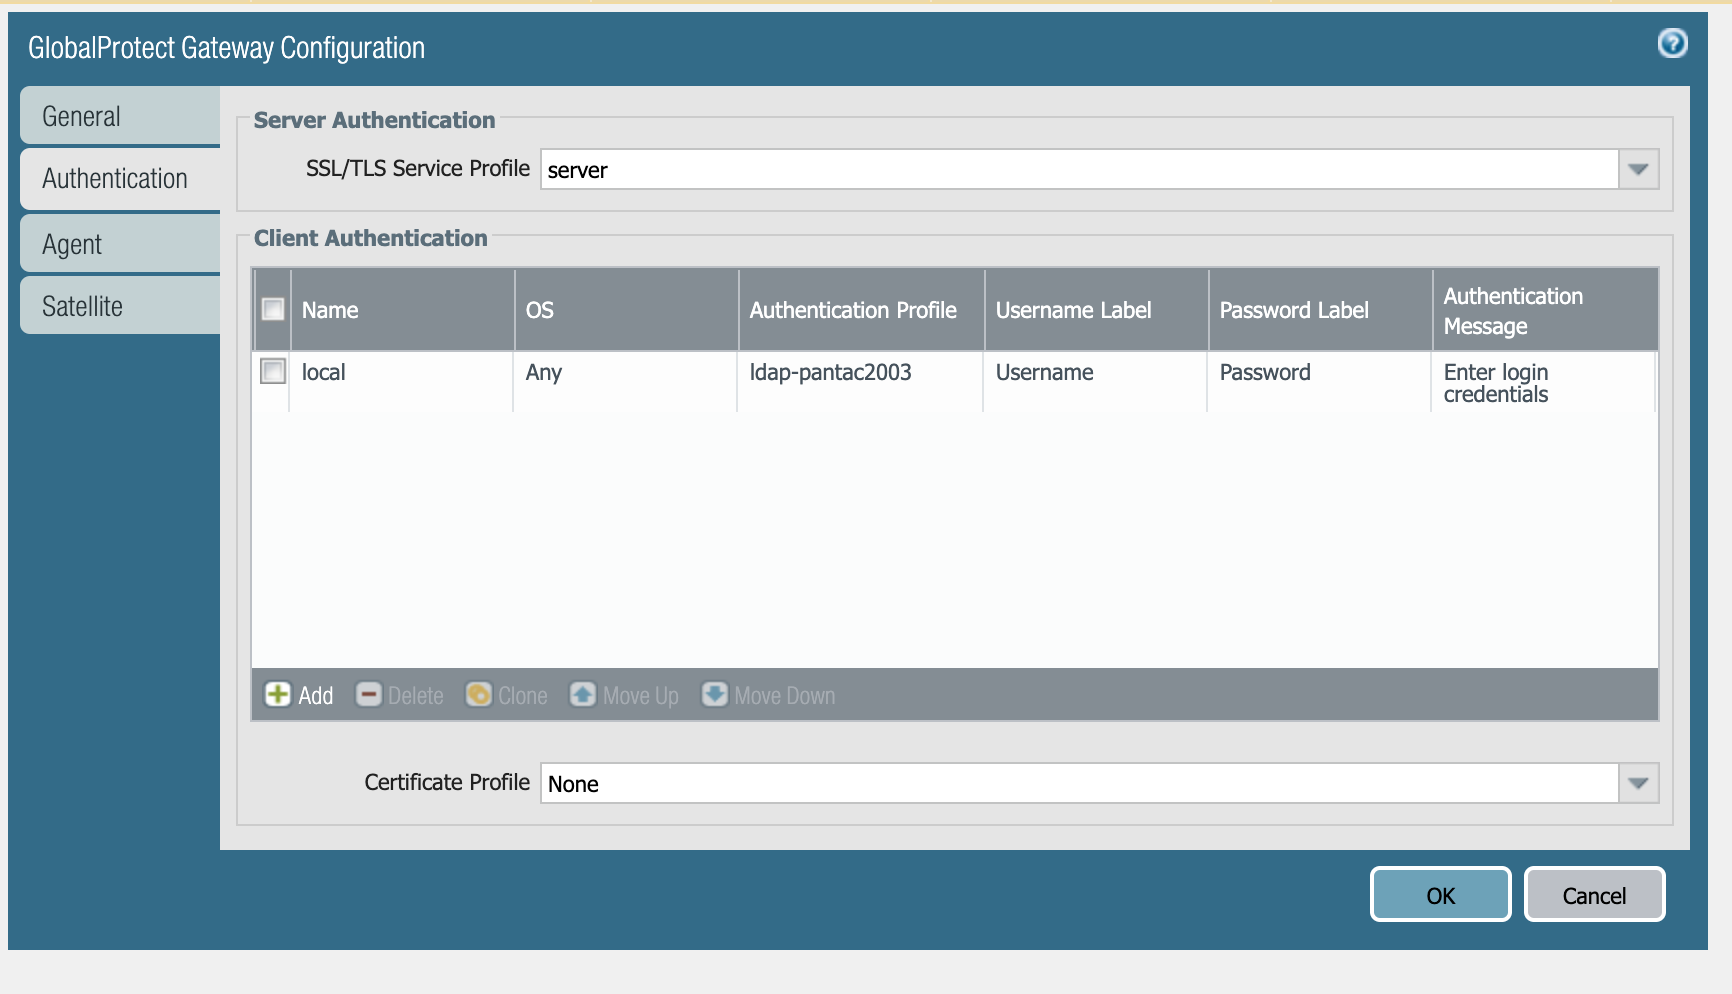Confirm with the OK button
1732x994 pixels.
(1440, 894)
